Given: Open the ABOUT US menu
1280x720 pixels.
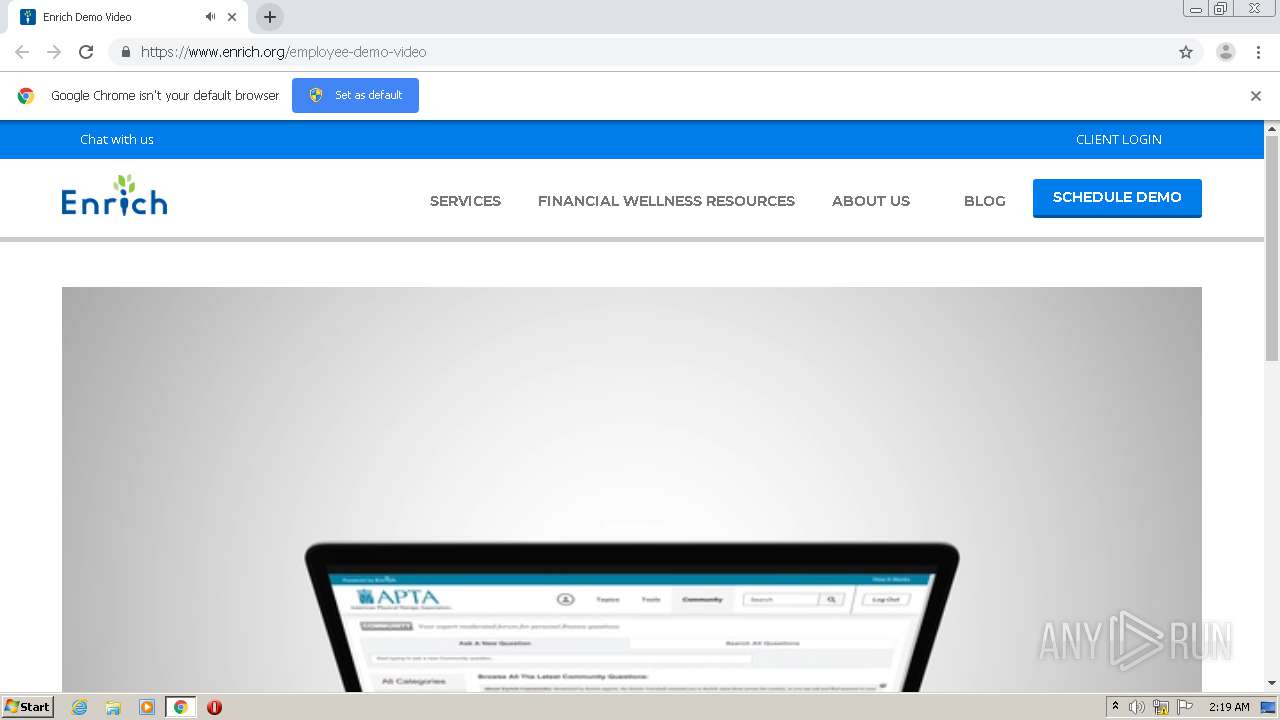Looking at the screenshot, I should pyautogui.click(x=871, y=201).
